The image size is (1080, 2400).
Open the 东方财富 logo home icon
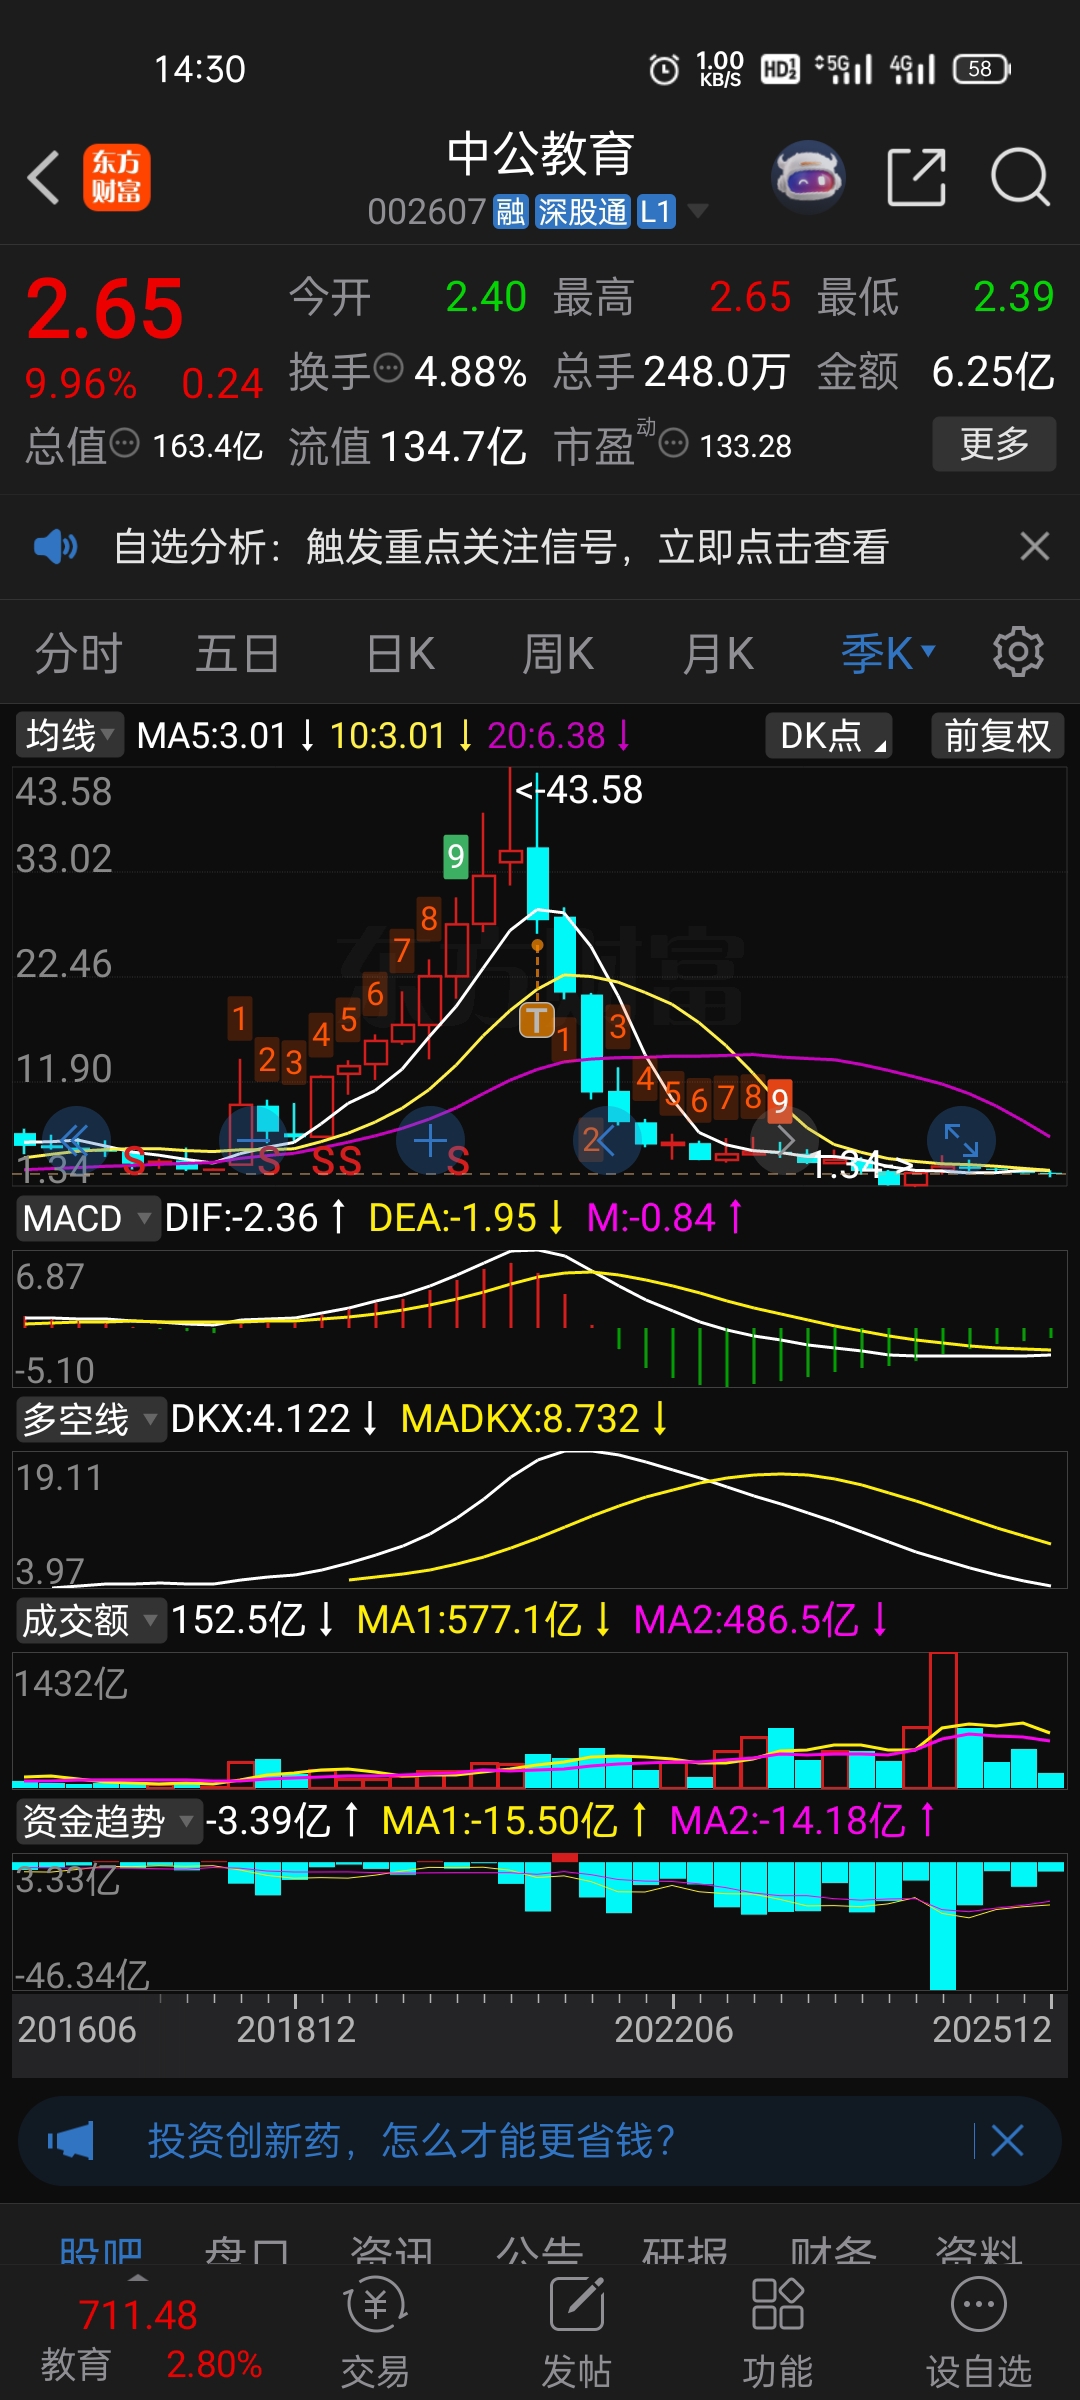point(117,178)
